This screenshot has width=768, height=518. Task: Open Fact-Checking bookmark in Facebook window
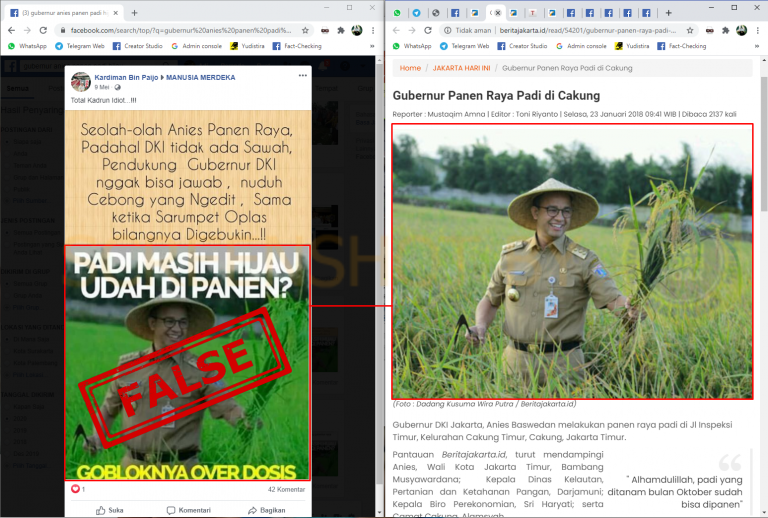pos(297,46)
